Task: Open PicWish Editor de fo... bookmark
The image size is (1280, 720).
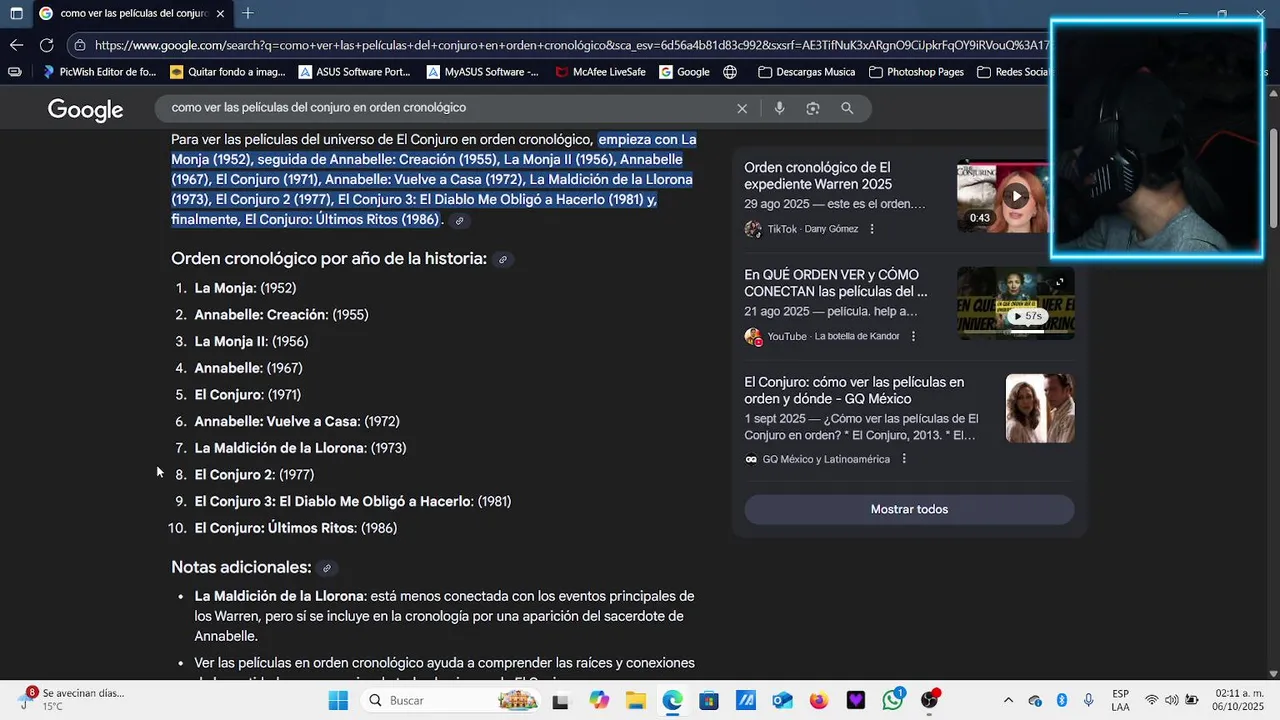Action: pos(99,72)
